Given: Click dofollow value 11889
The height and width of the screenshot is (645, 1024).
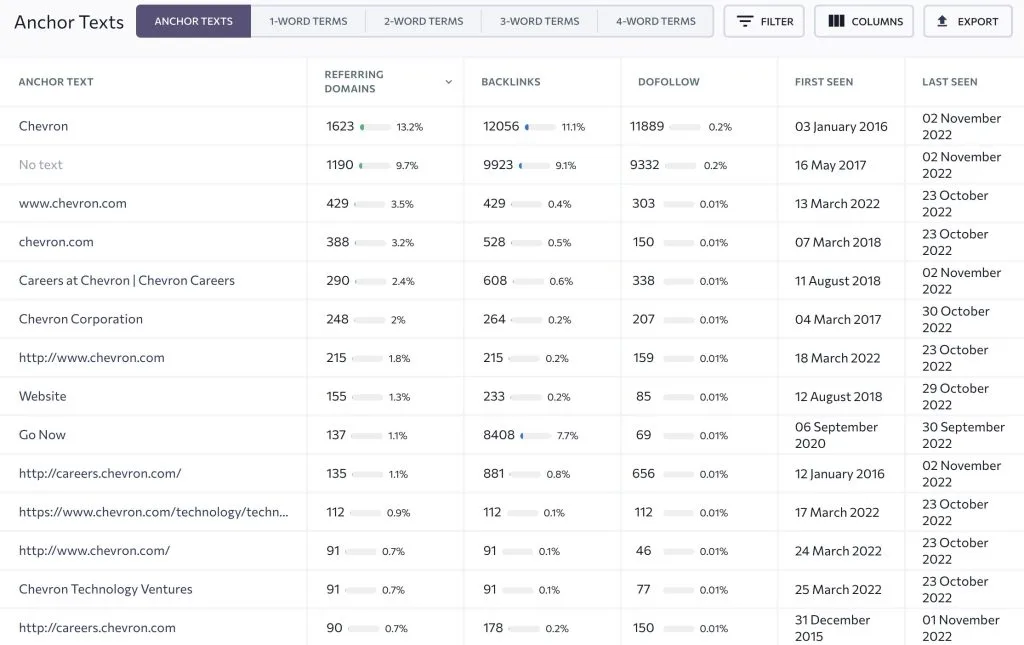Looking at the screenshot, I should click(647, 126).
